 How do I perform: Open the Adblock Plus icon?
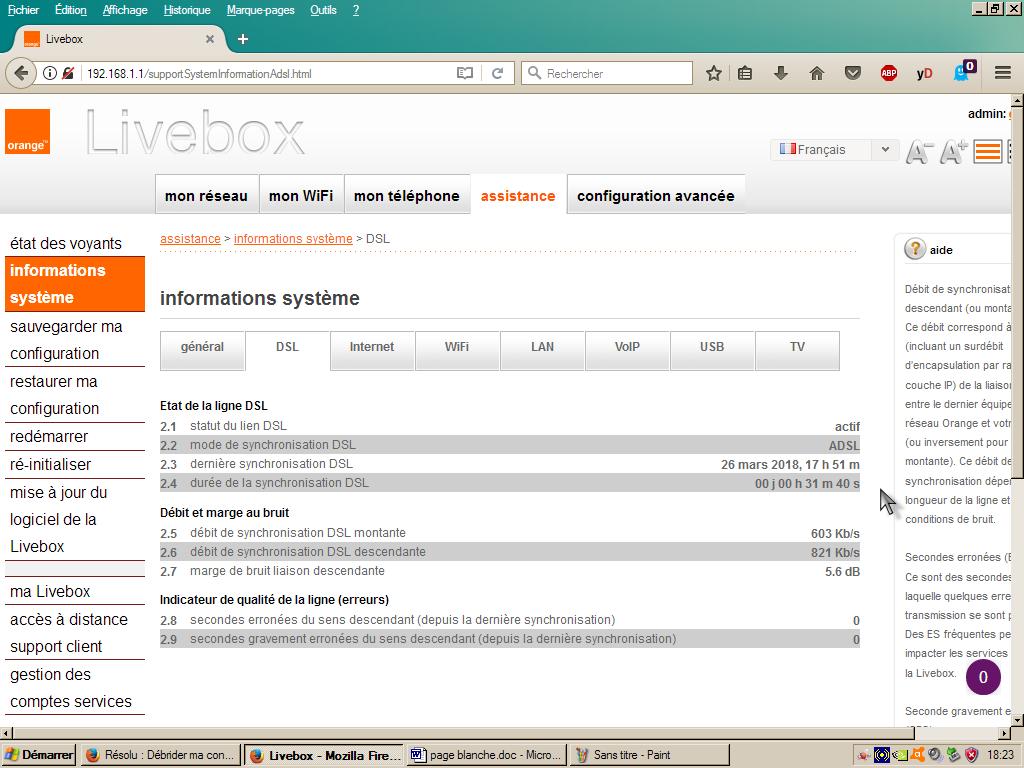pyautogui.click(x=889, y=73)
